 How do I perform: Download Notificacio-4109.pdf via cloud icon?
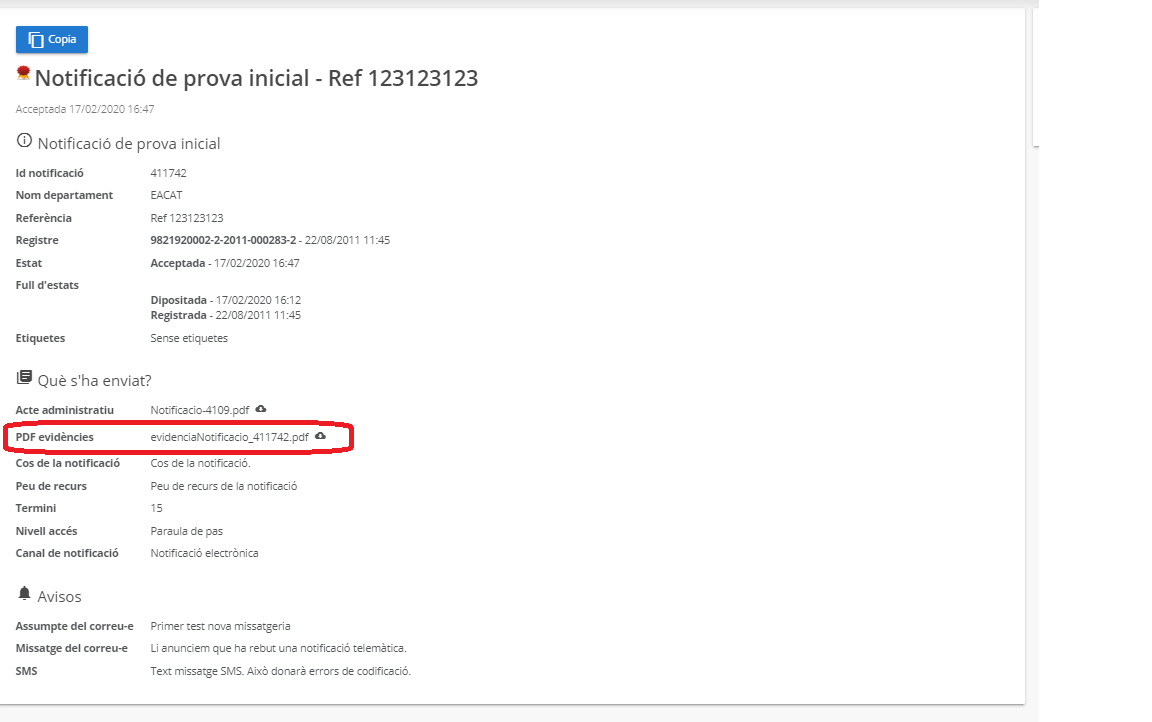point(261,409)
